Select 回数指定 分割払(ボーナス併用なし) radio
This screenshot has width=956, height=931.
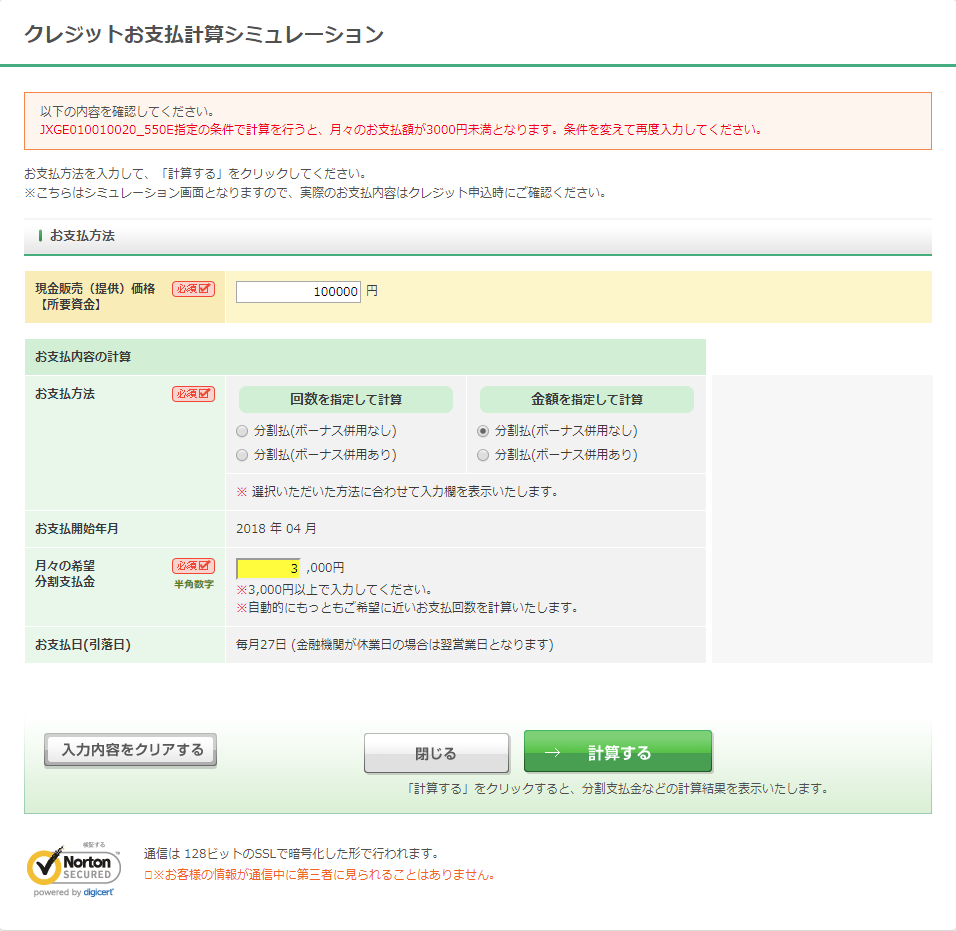pyautogui.click(x=242, y=431)
